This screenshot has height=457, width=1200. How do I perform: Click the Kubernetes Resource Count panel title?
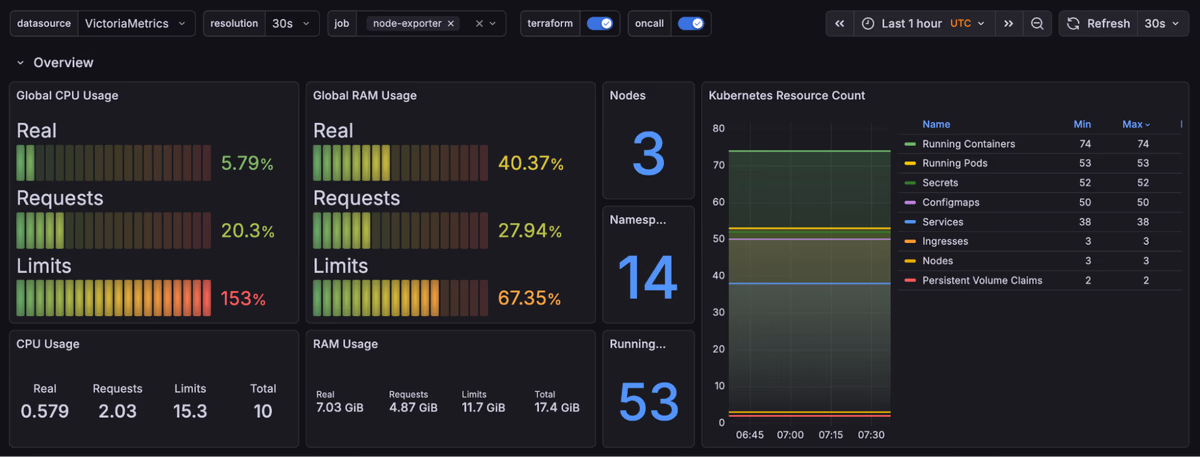[786, 96]
